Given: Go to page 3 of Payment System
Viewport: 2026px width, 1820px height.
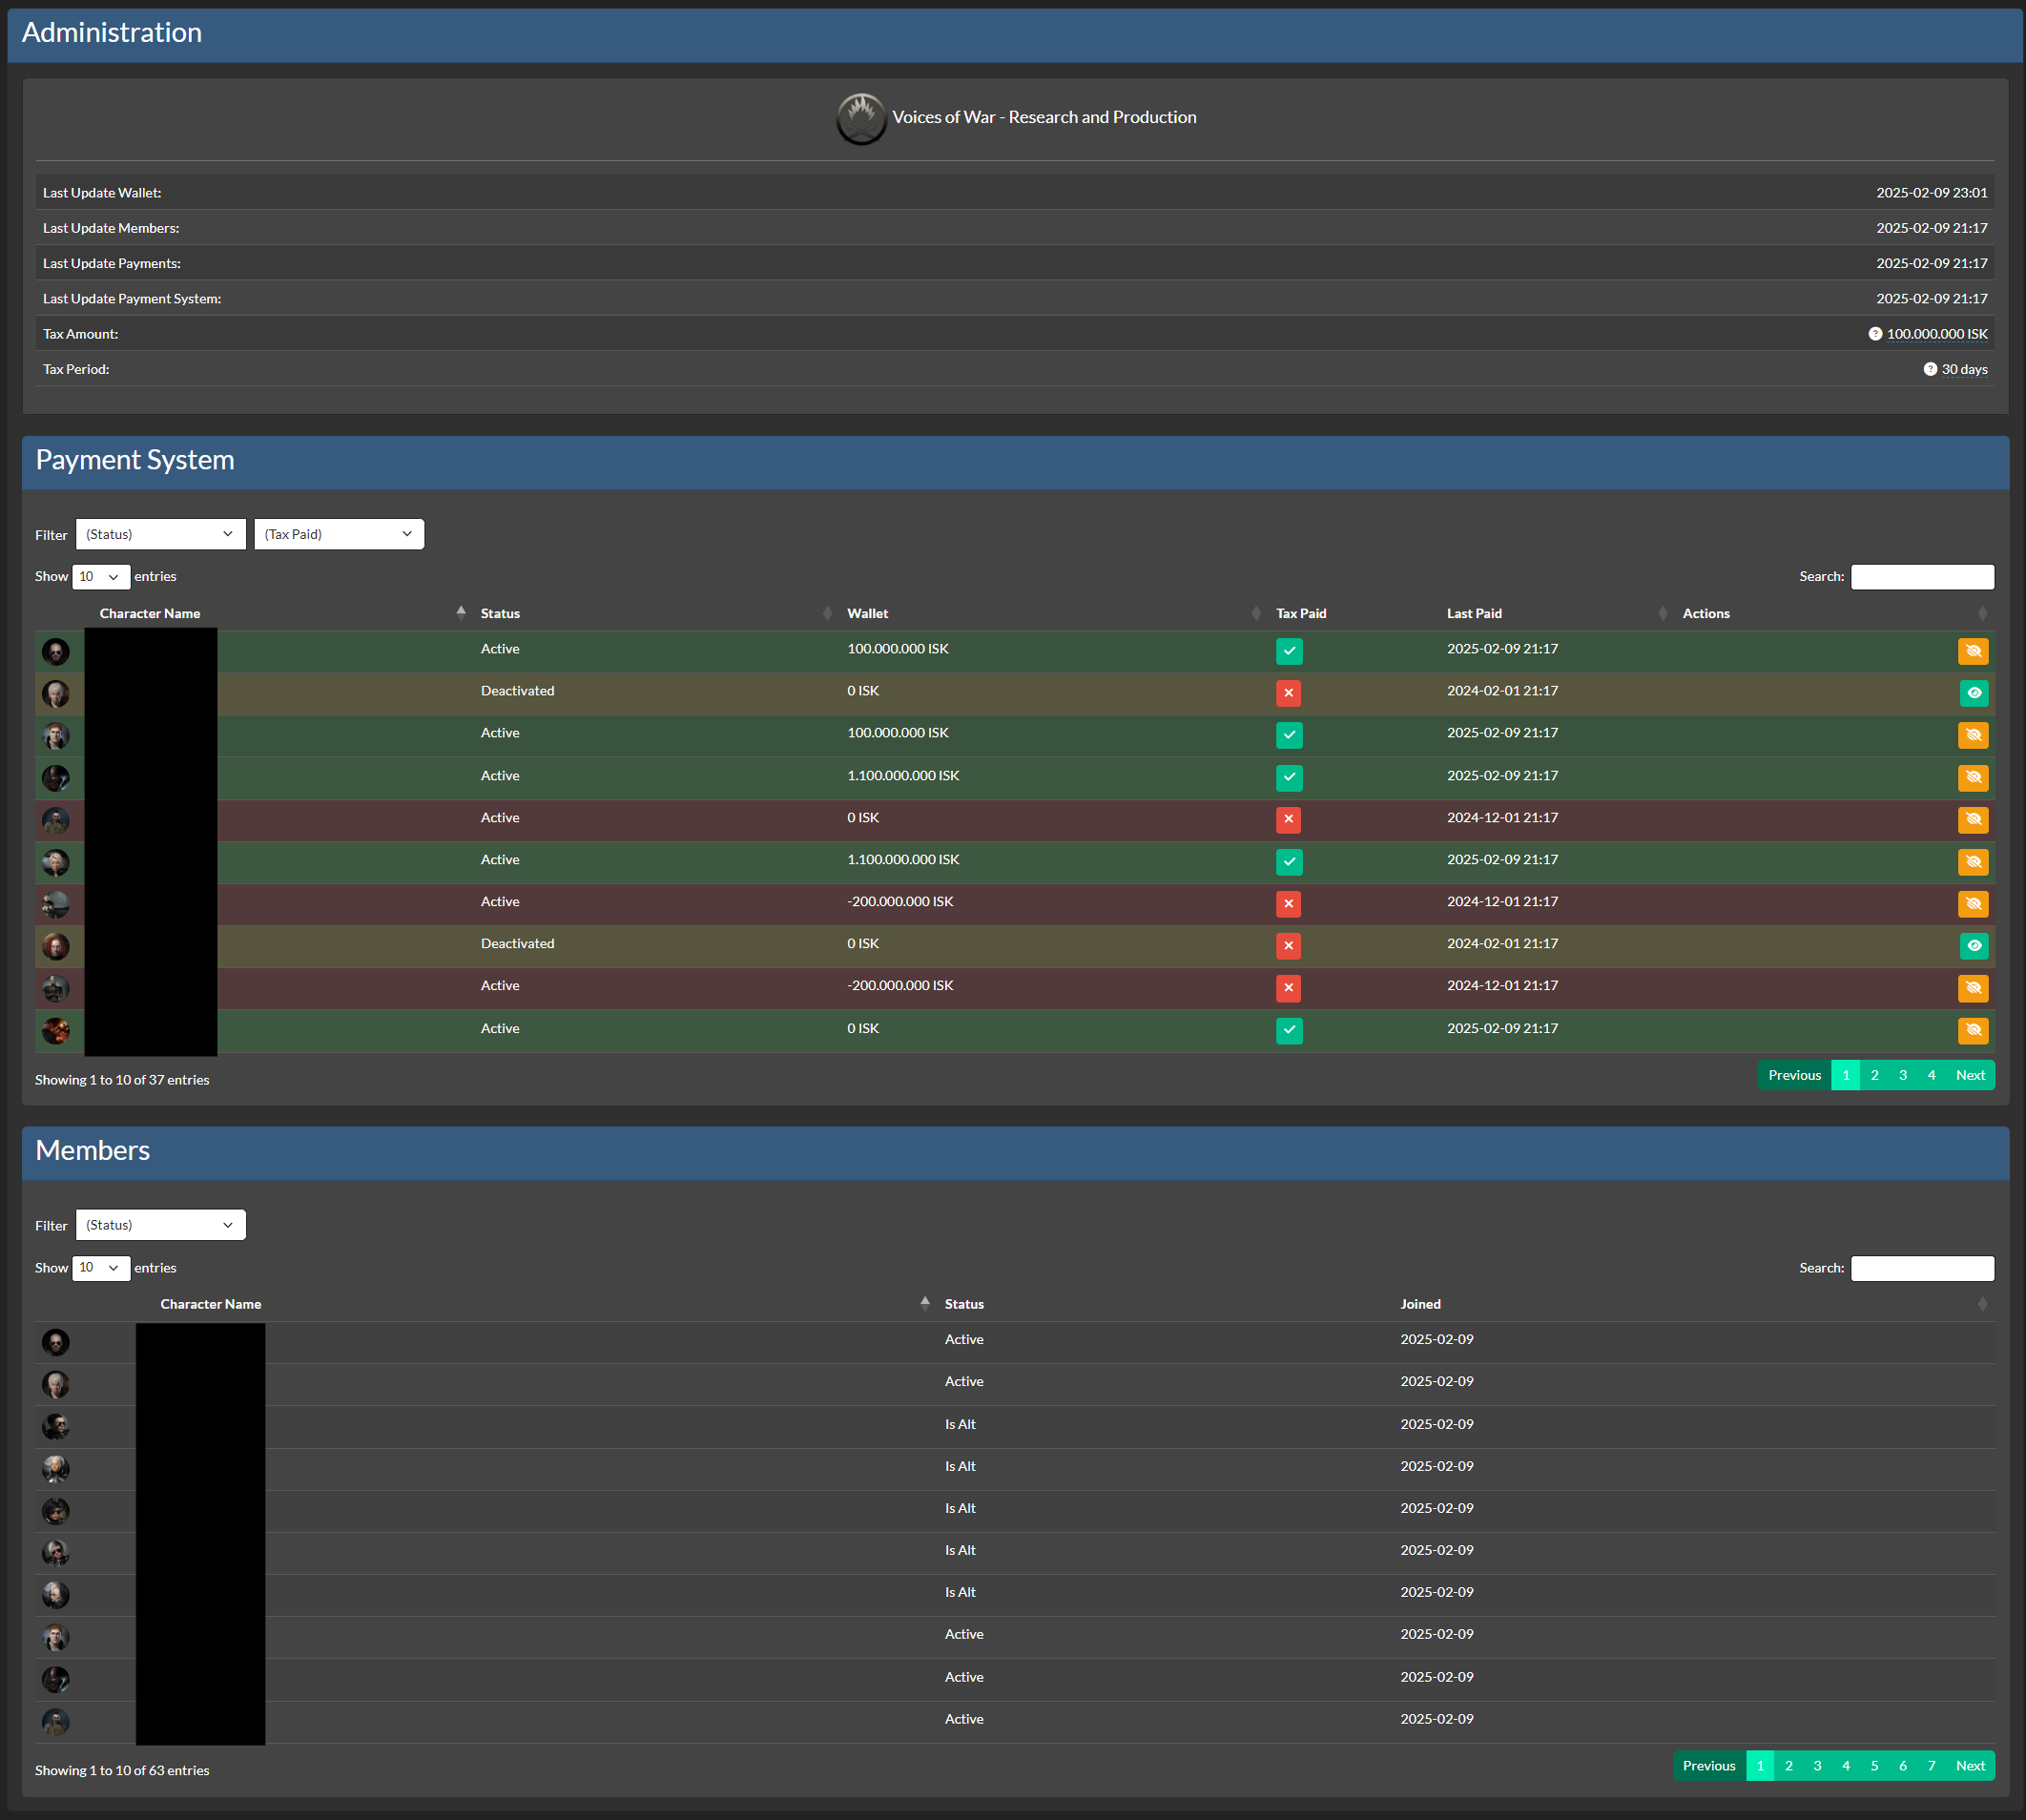Looking at the screenshot, I should click(x=1902, y=1075).
